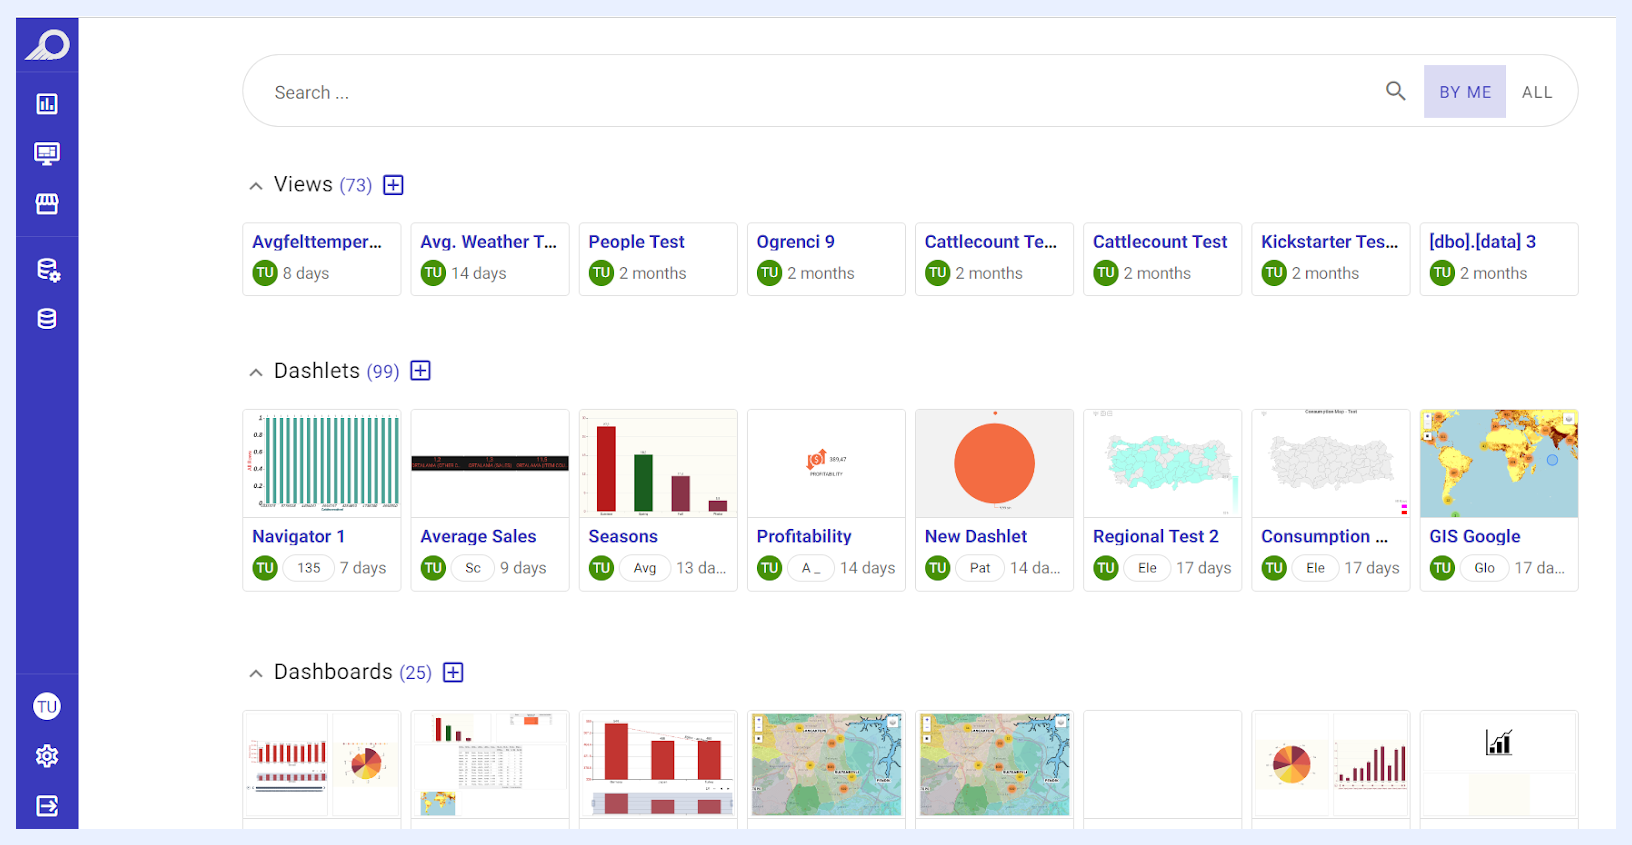Screen dimensions: 1632x845
Task: Click in the Search input field
Action: coord(820,92)
